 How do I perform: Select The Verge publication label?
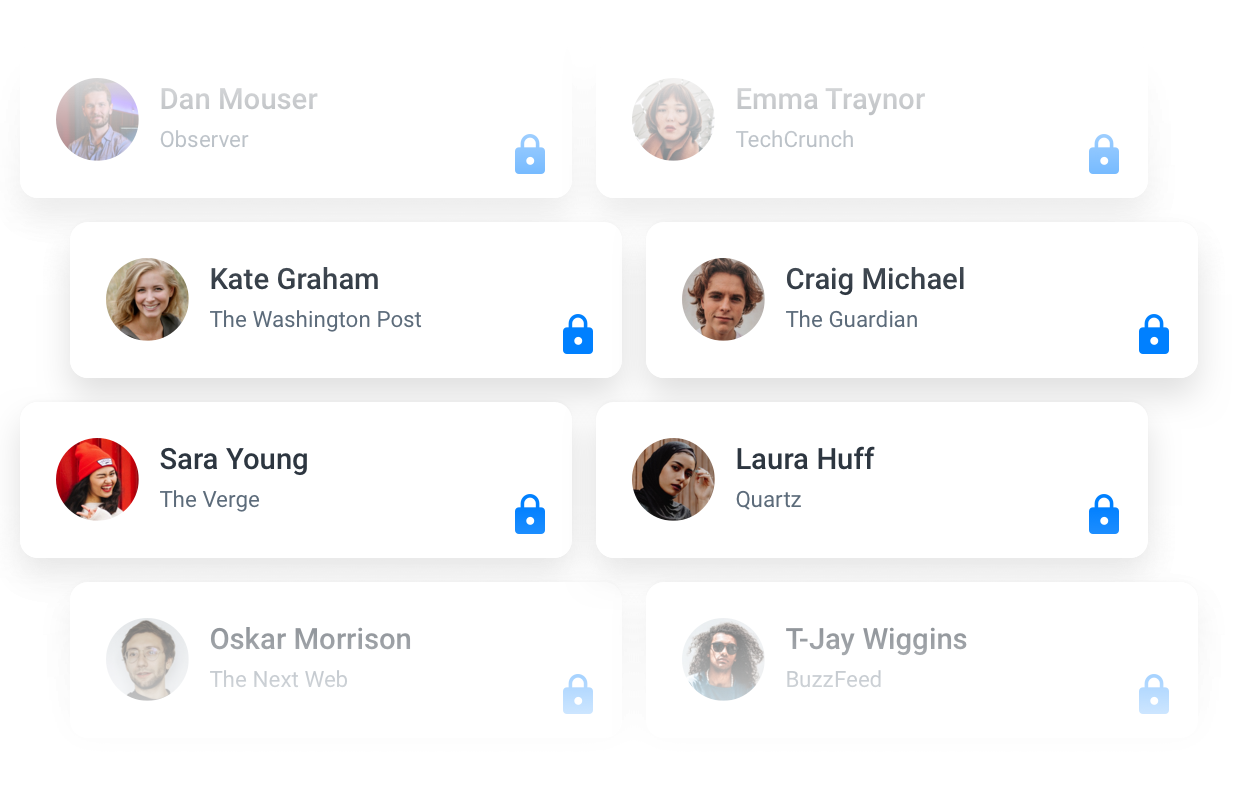(210, 500)
